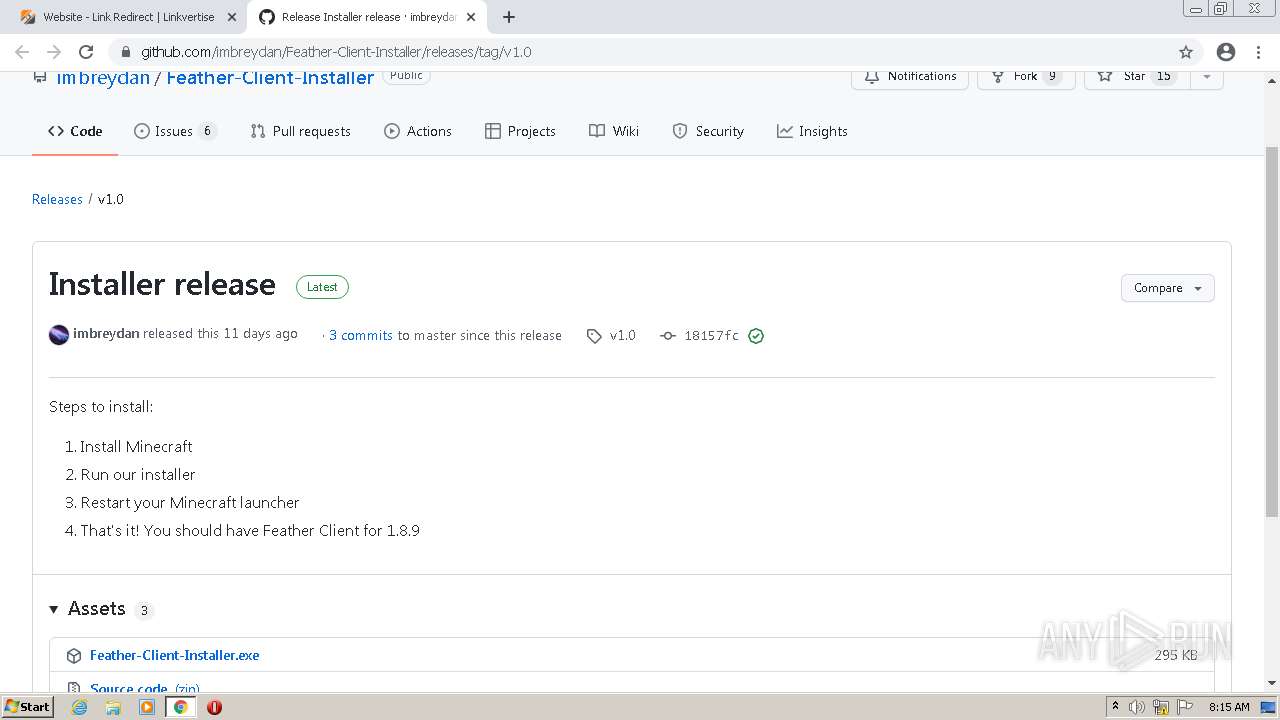Open the Windows Start menu
Viewport: 1280px width, 720px height.
pyautogui.click(x=27, y=706)
